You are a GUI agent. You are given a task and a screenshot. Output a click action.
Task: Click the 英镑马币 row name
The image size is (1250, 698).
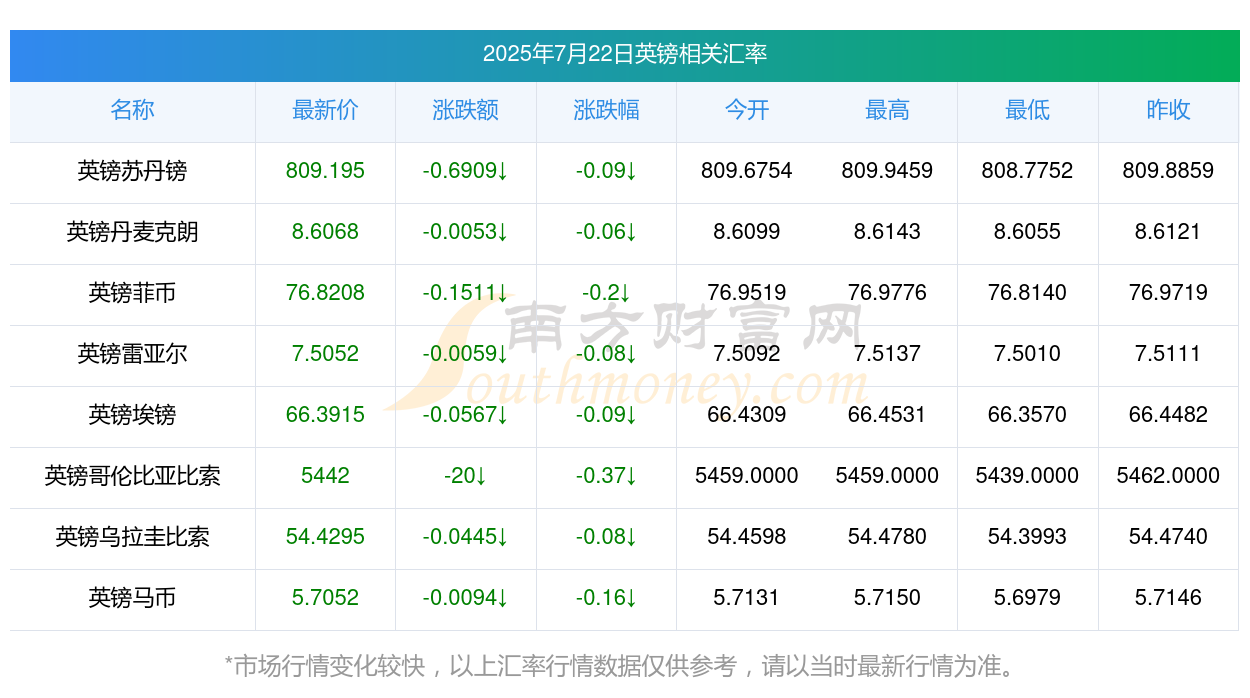point(132,598)
